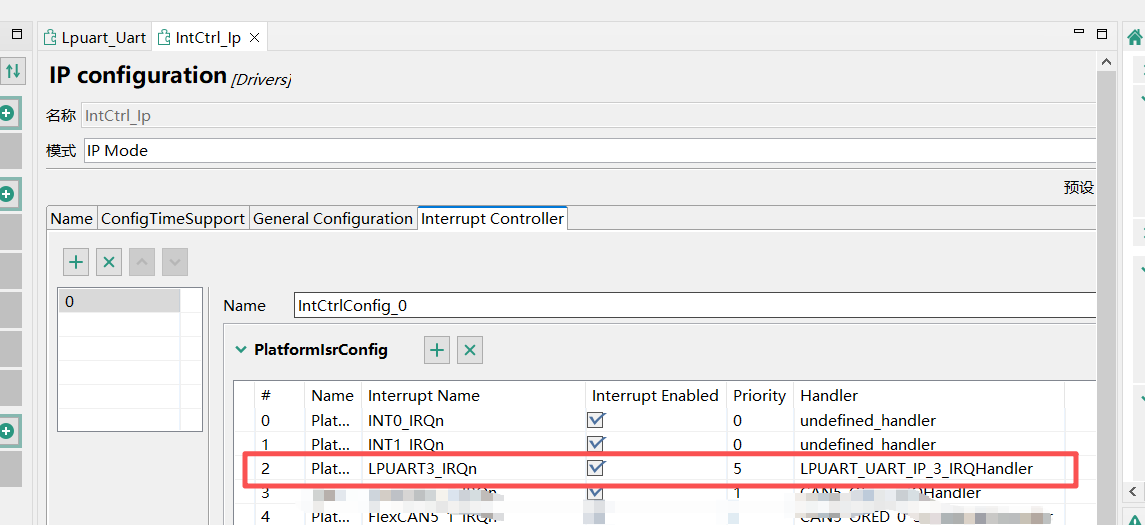Toggle Interrupt Enabled for LPUART3_IRQn
The image size is (1145, 525).
[597, 467]
